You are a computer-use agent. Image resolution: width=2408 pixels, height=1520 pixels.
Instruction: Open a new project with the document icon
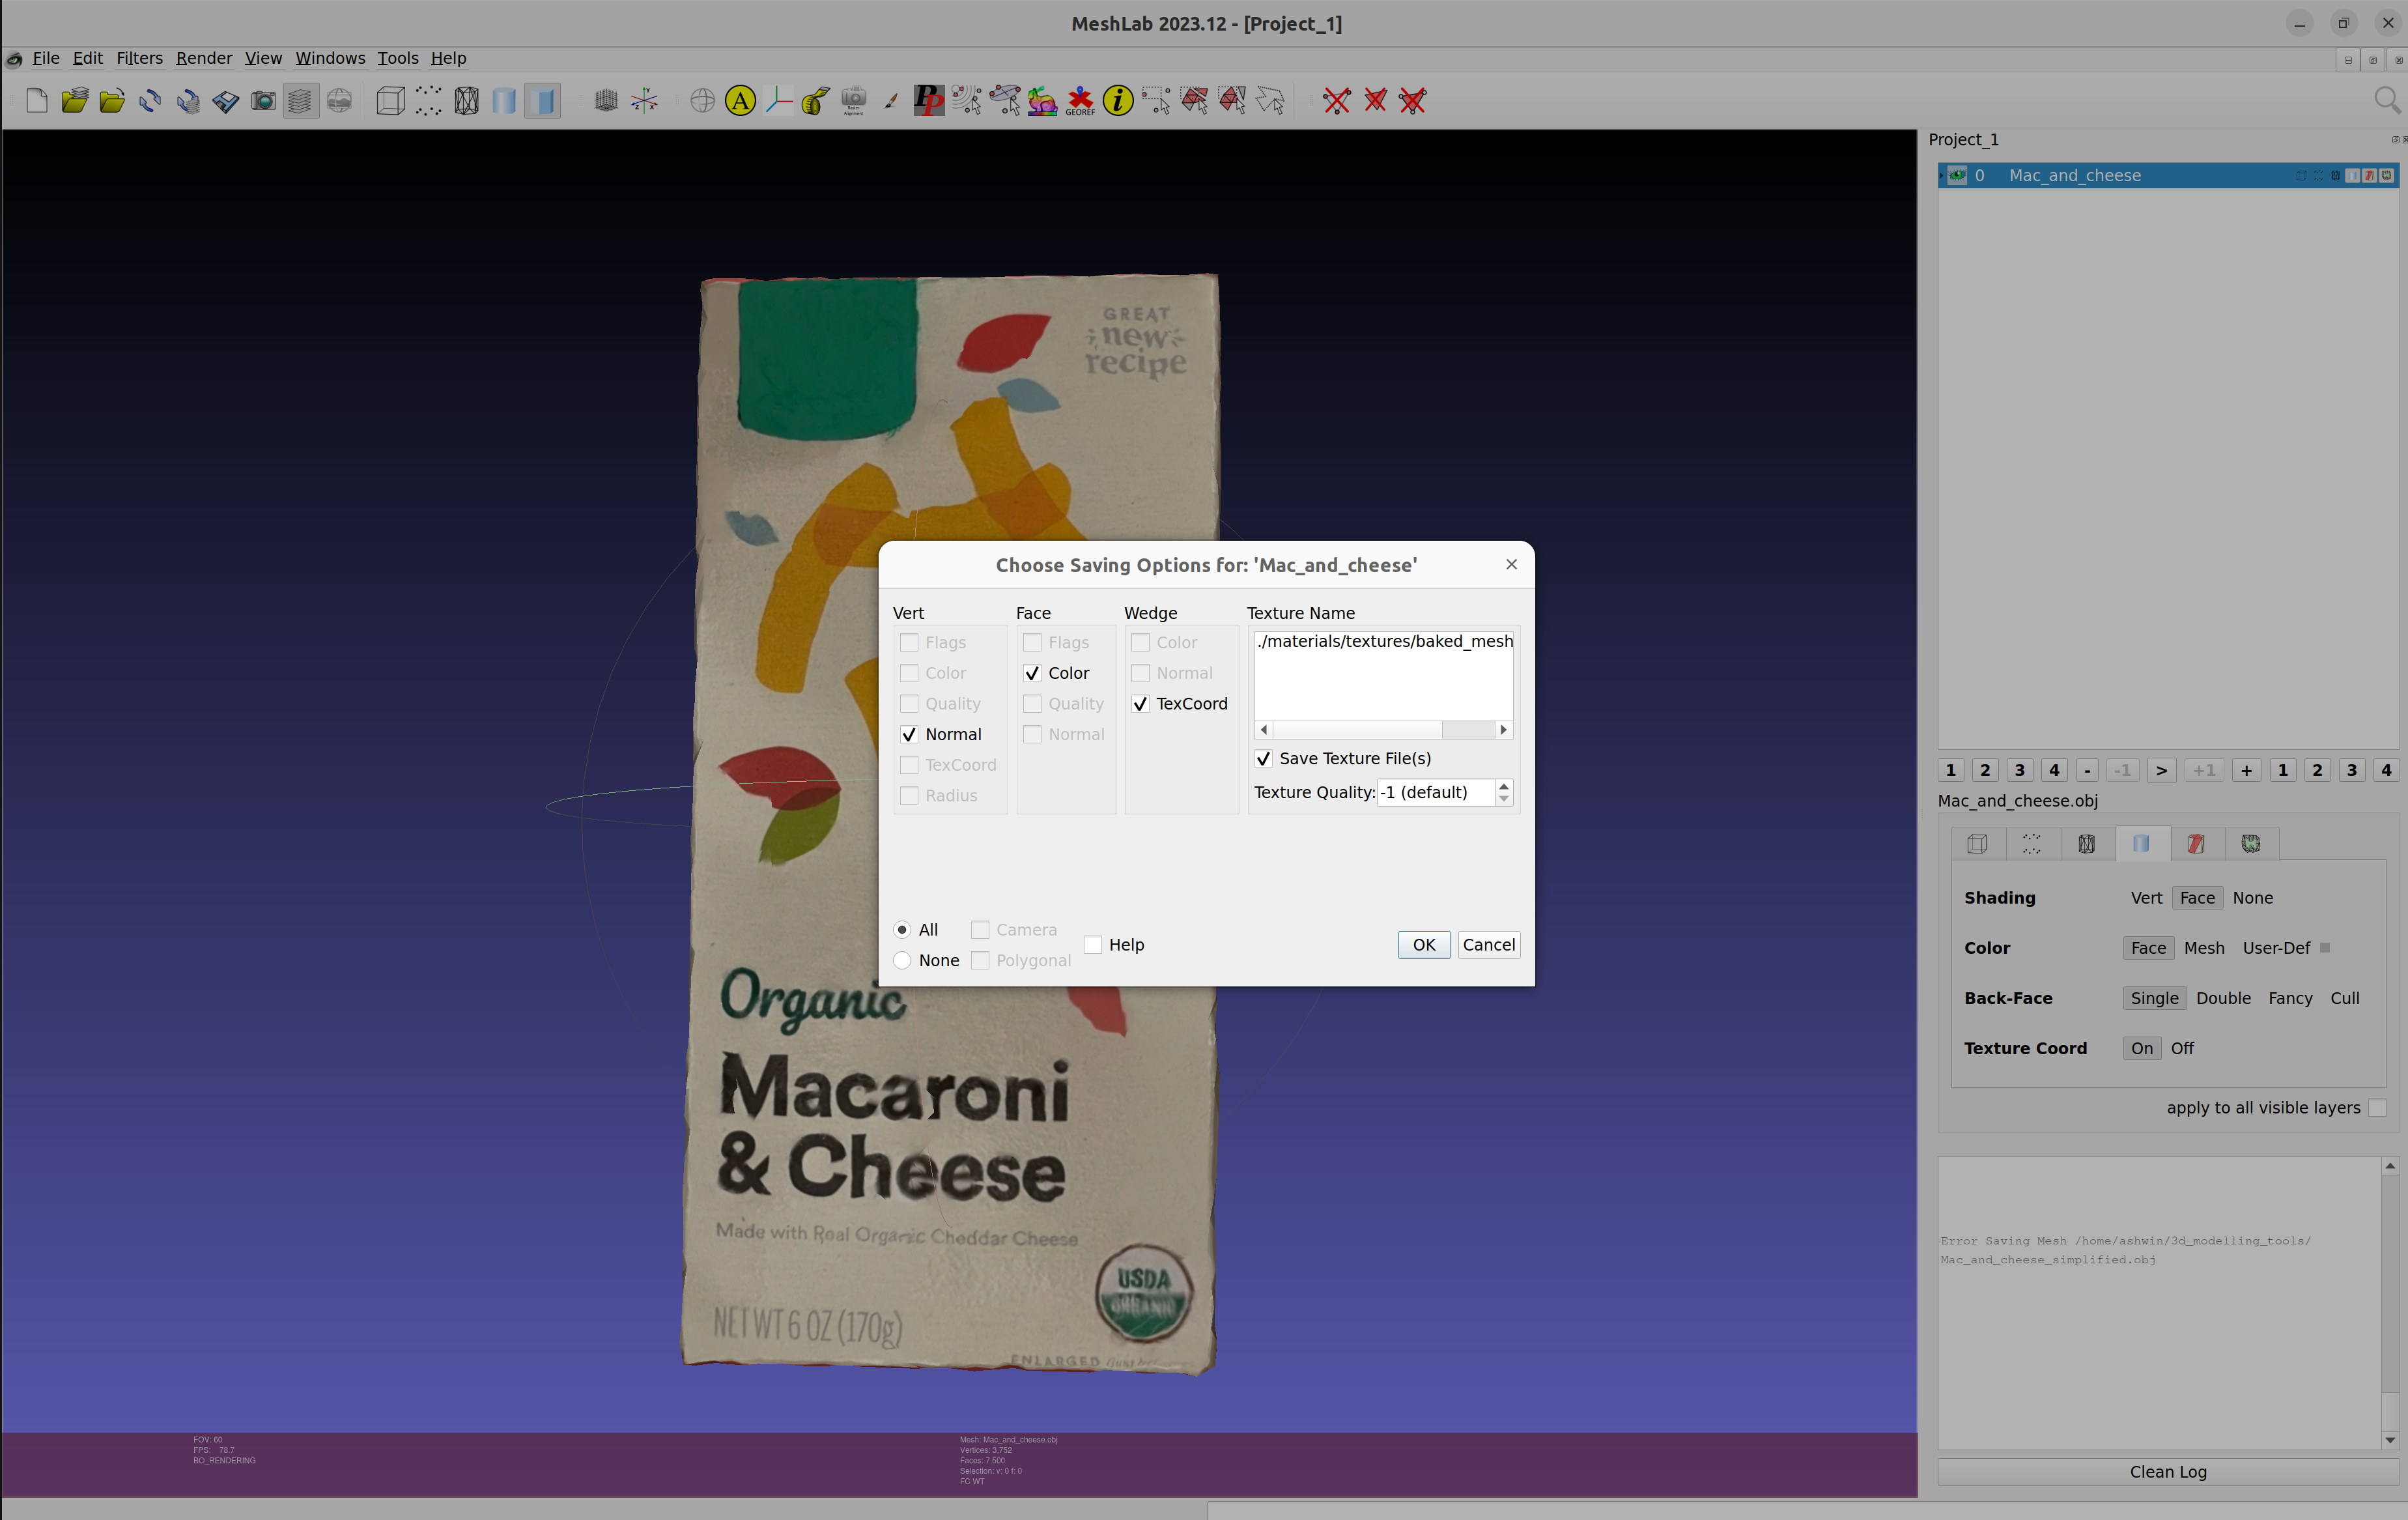(36, 100)
